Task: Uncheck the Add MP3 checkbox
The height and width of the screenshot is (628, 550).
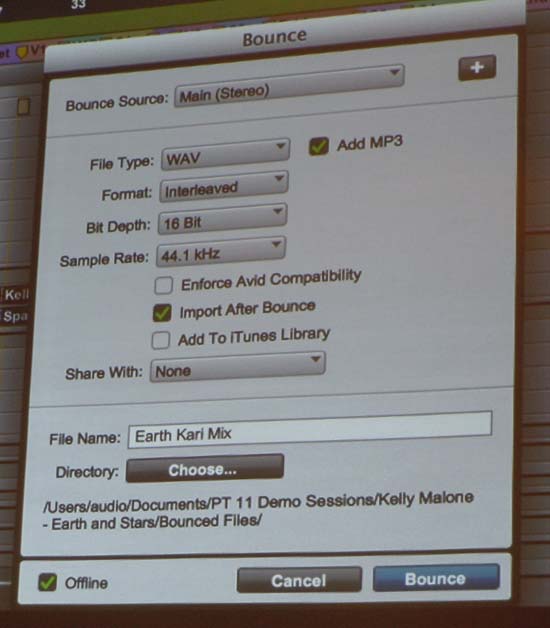Action: coord(319,146)
